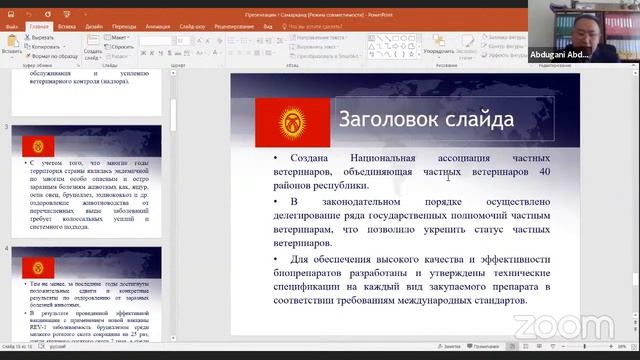Click the Redo/Repeat icon in the quick access toolbar

pyautogui.click(x=48, y=14)
